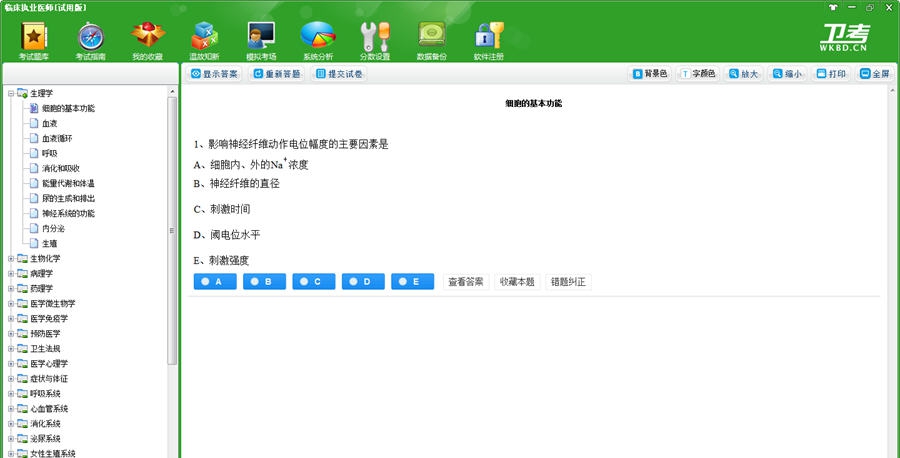The height and width of the screenshot is (458, 900).
Task: Click 收藏本题 to bookmark this question
Action: coord(517,282)
